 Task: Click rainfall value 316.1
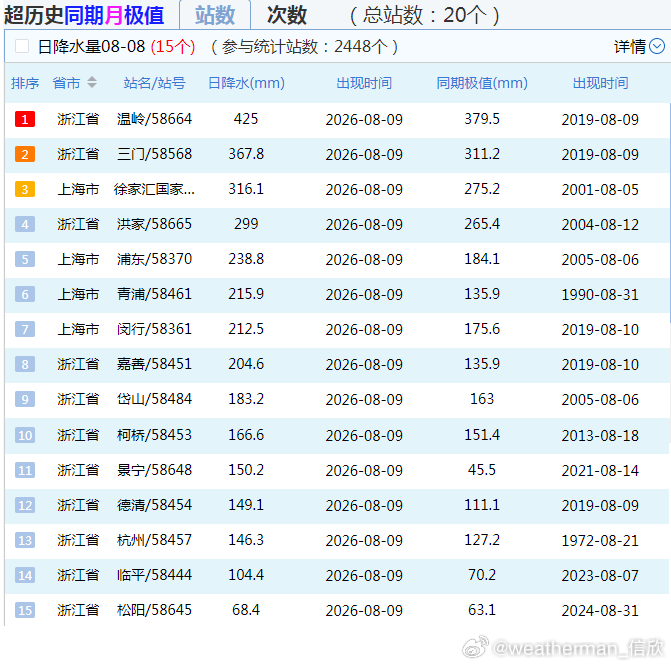click(246, 189)
